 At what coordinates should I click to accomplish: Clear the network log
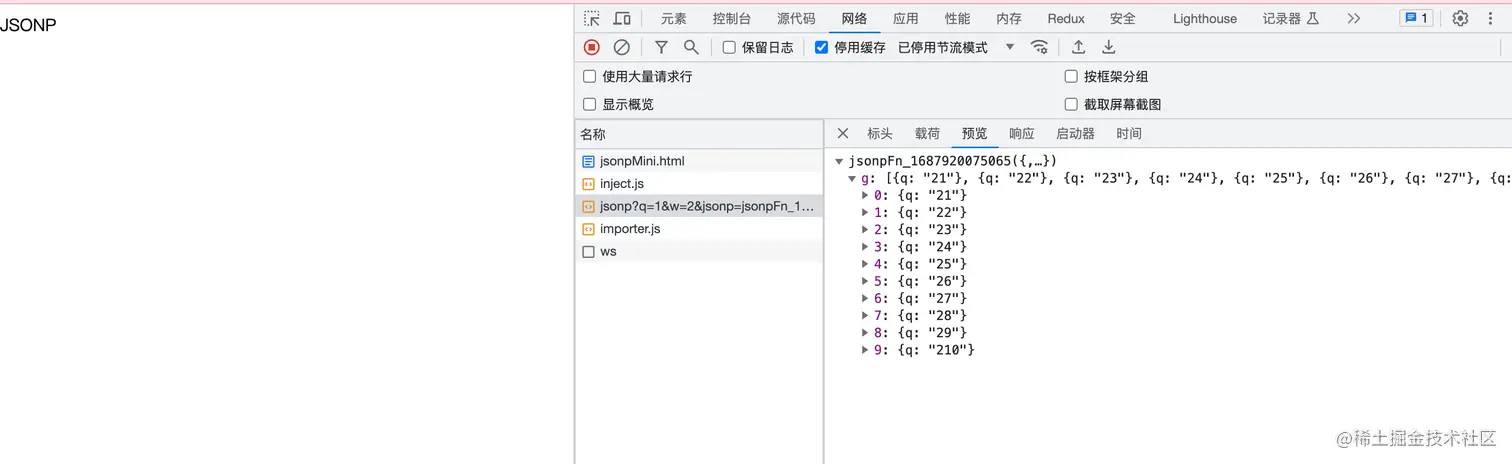point(622,47)
